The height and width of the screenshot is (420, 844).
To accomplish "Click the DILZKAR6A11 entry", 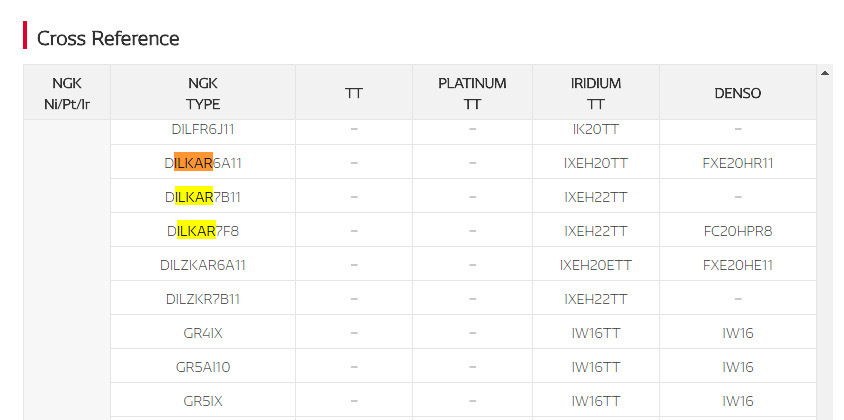I will 203,265.
